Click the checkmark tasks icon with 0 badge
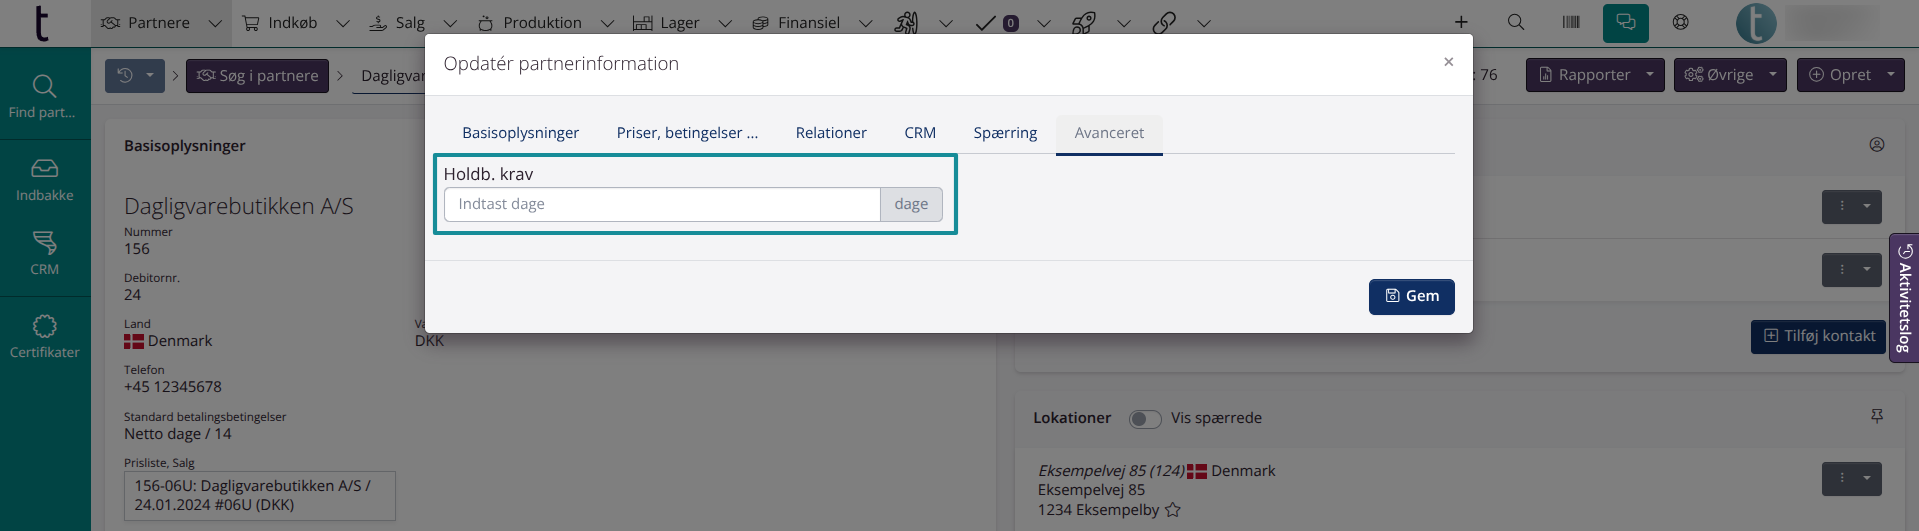 (996, 22)
